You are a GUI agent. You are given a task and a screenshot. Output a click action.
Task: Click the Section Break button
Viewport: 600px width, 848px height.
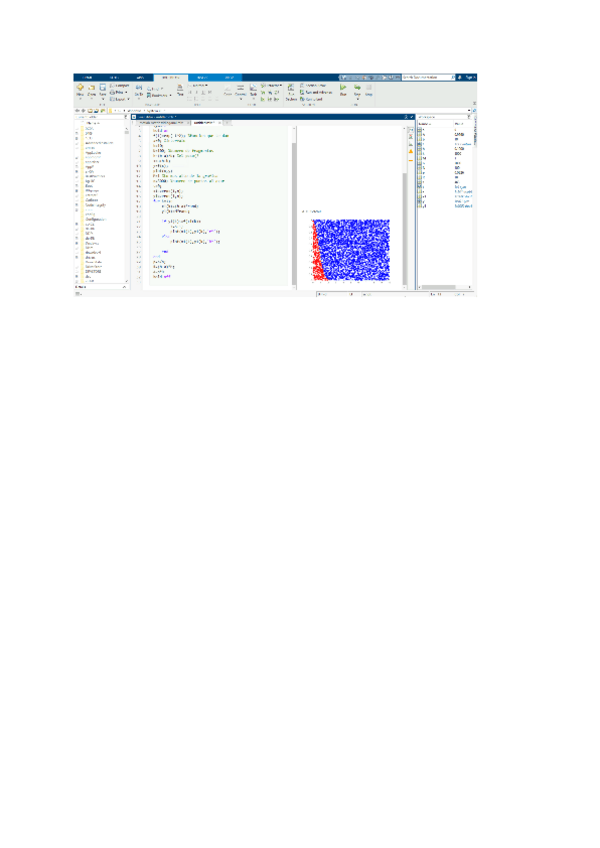click(x=313, y=85)
